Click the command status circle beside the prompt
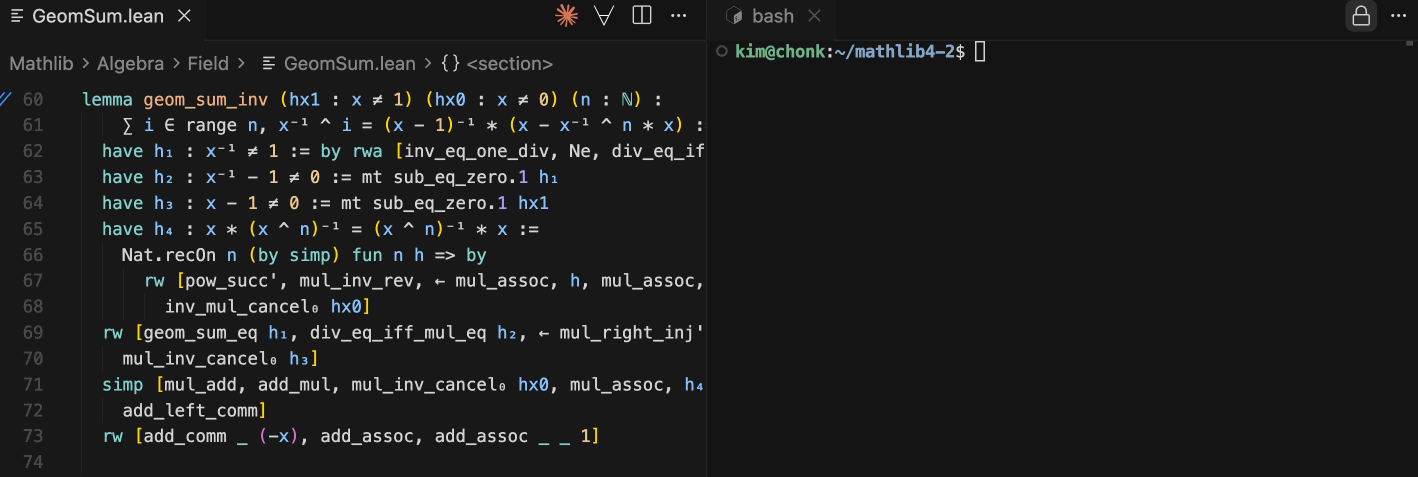Viewport: 1418px width, 477px height. pos(721,51)
